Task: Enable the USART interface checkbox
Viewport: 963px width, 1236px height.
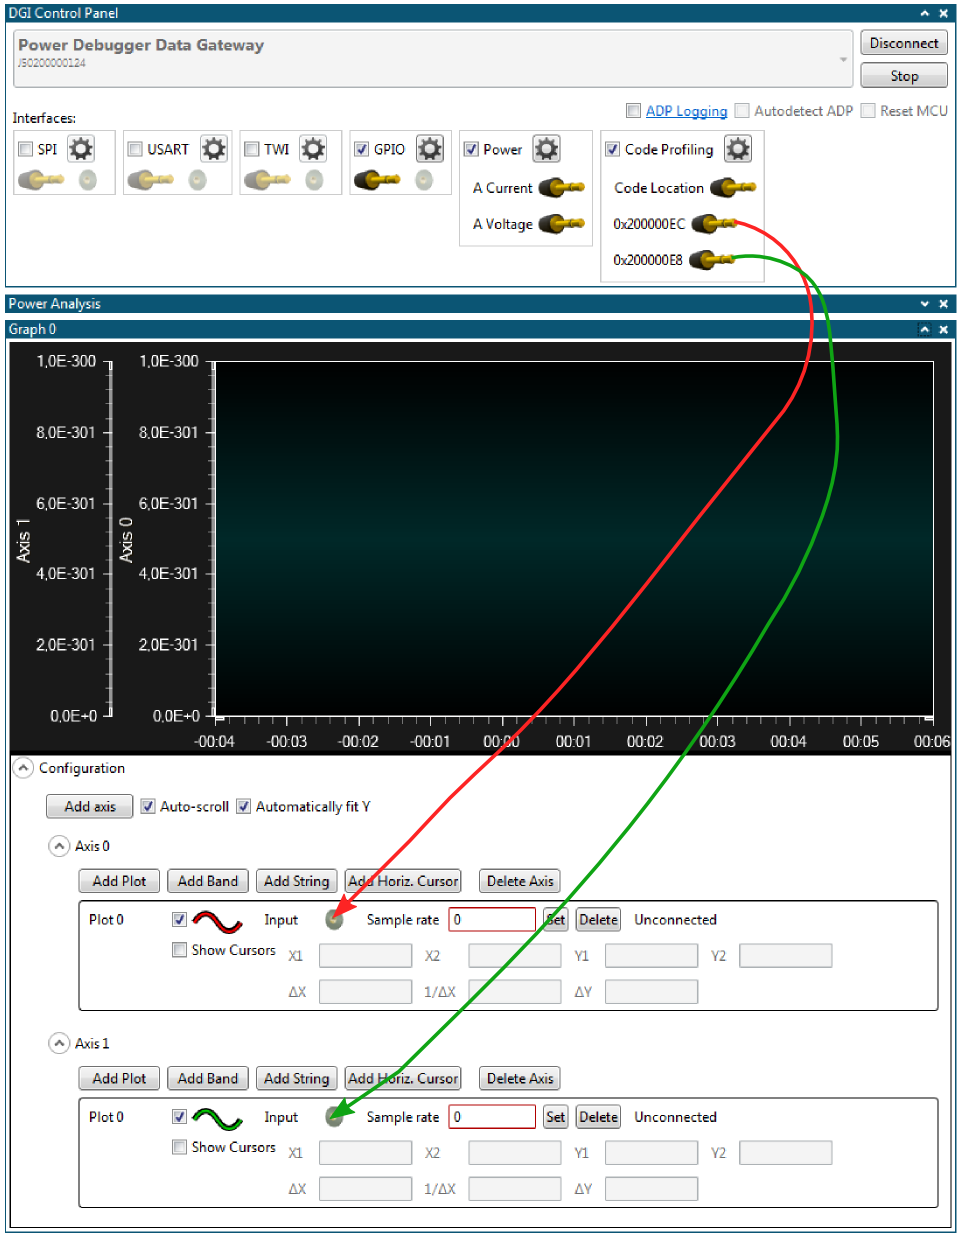Action: [x=135, y=149]
